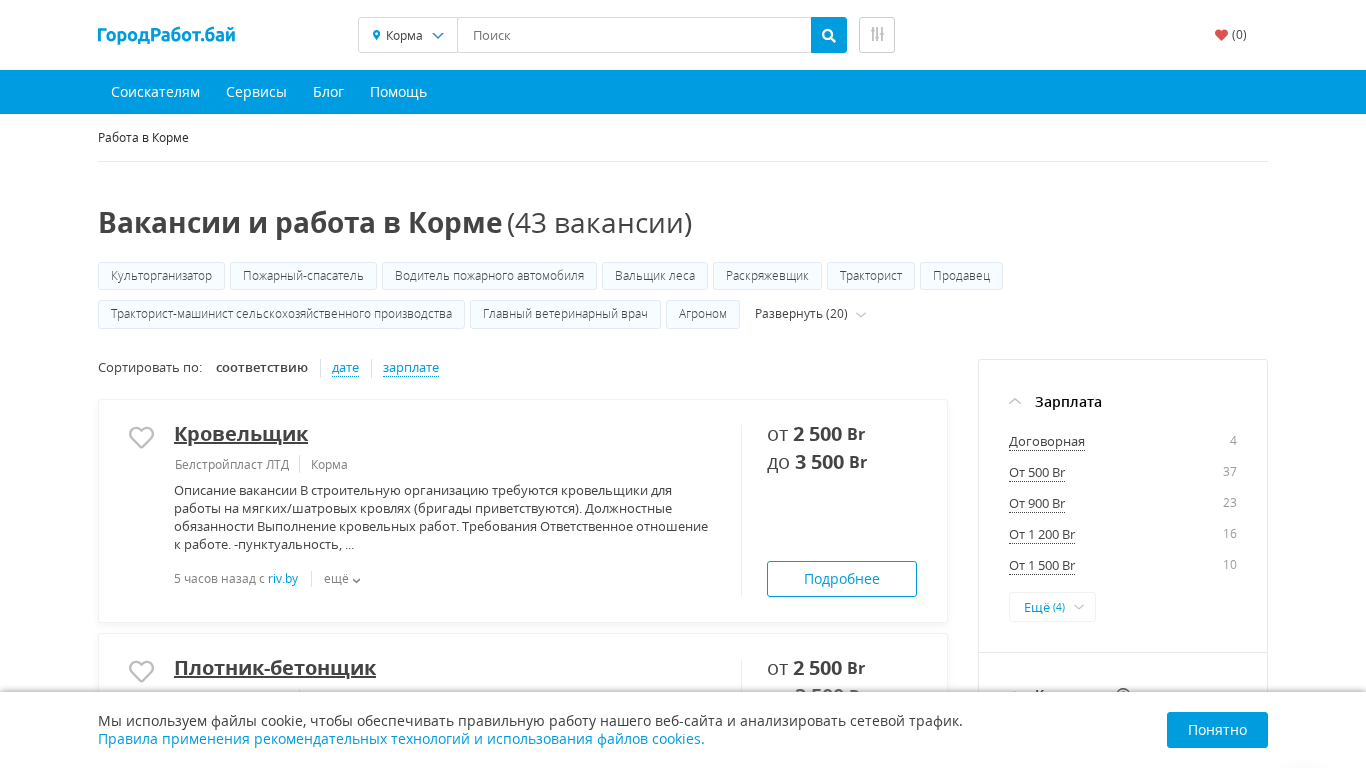Select Водитель пожарного автомобиля tag

coord(490,276)
